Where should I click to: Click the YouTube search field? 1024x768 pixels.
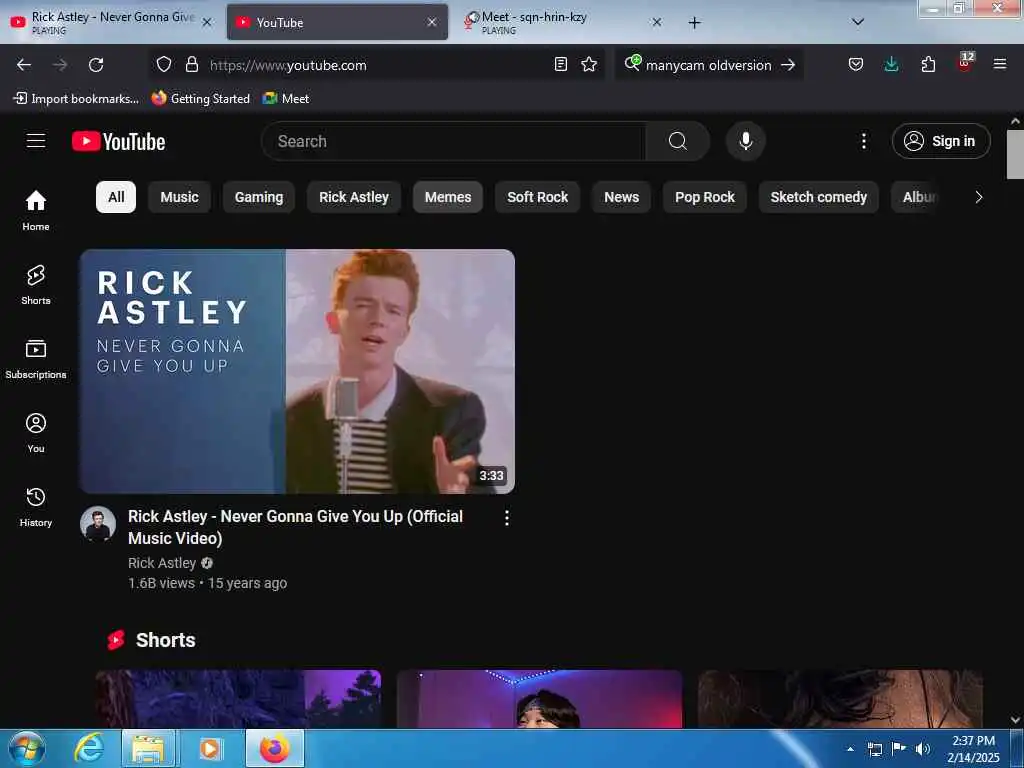(454, 141)
